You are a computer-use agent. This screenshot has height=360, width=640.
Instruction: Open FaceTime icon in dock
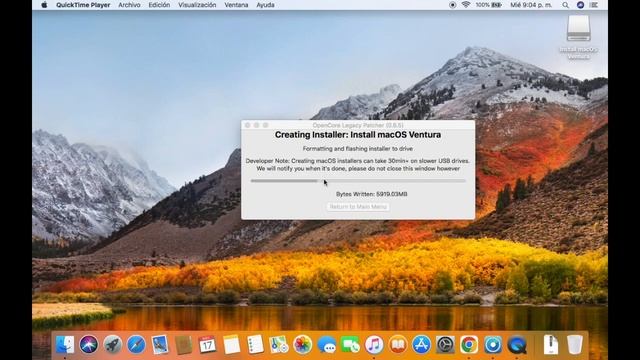[350, 345]
